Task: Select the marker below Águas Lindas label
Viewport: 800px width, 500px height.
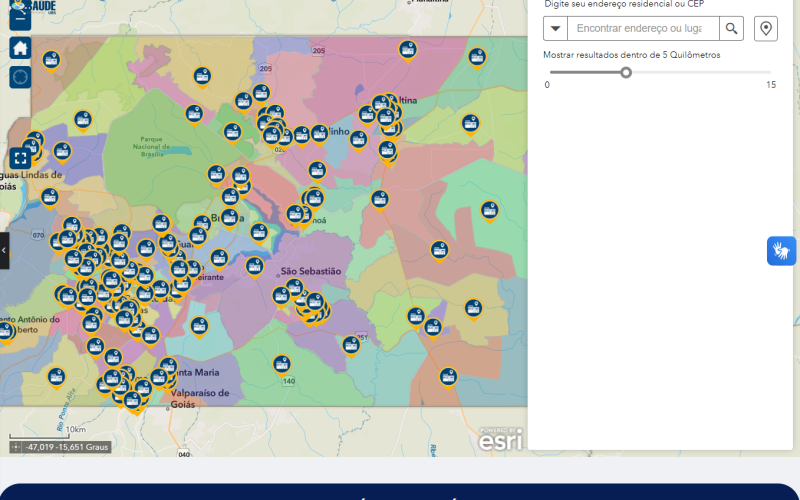Action: pyautogui.click(x=49, y=197)
